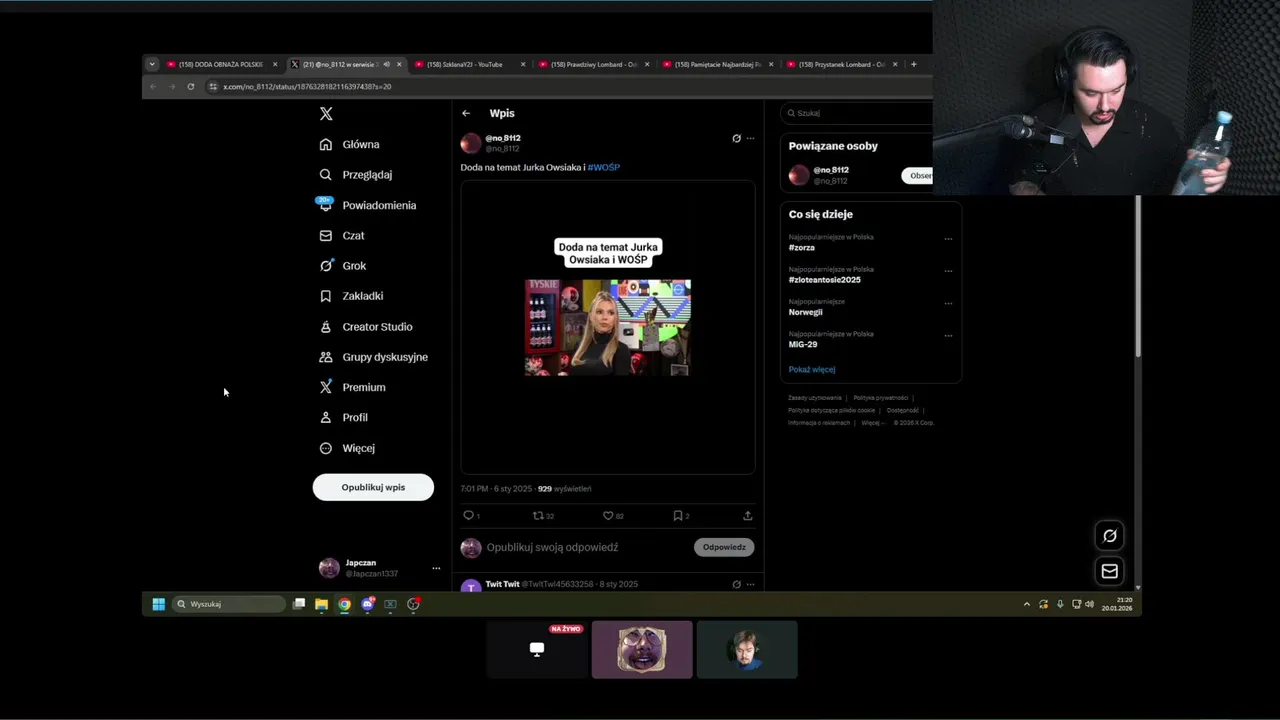The width and height of the screenshot is (1280, 720).
Task: Open the three-dot menu on the main post
Action: (750, 138)
